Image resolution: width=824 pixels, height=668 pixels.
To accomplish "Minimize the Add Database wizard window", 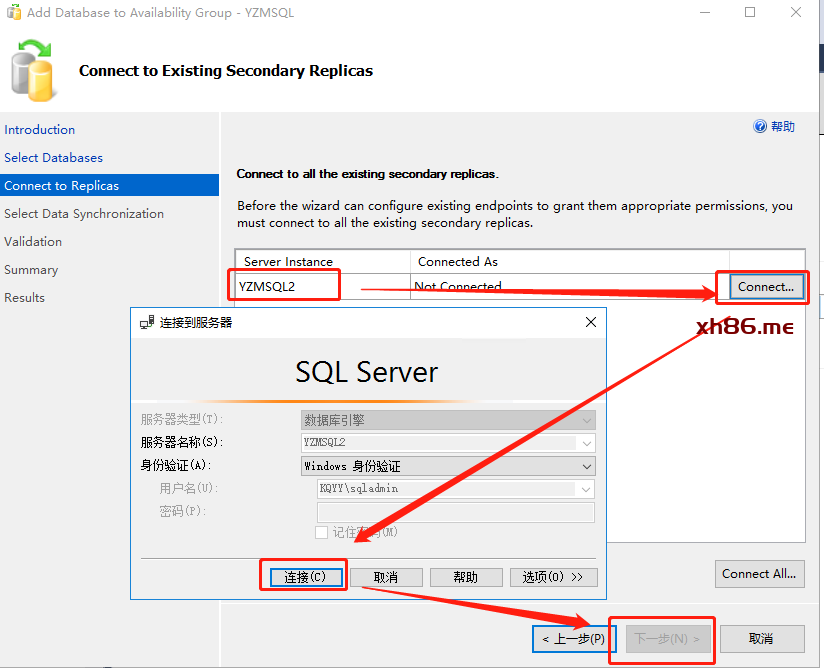I will point(704,13).
